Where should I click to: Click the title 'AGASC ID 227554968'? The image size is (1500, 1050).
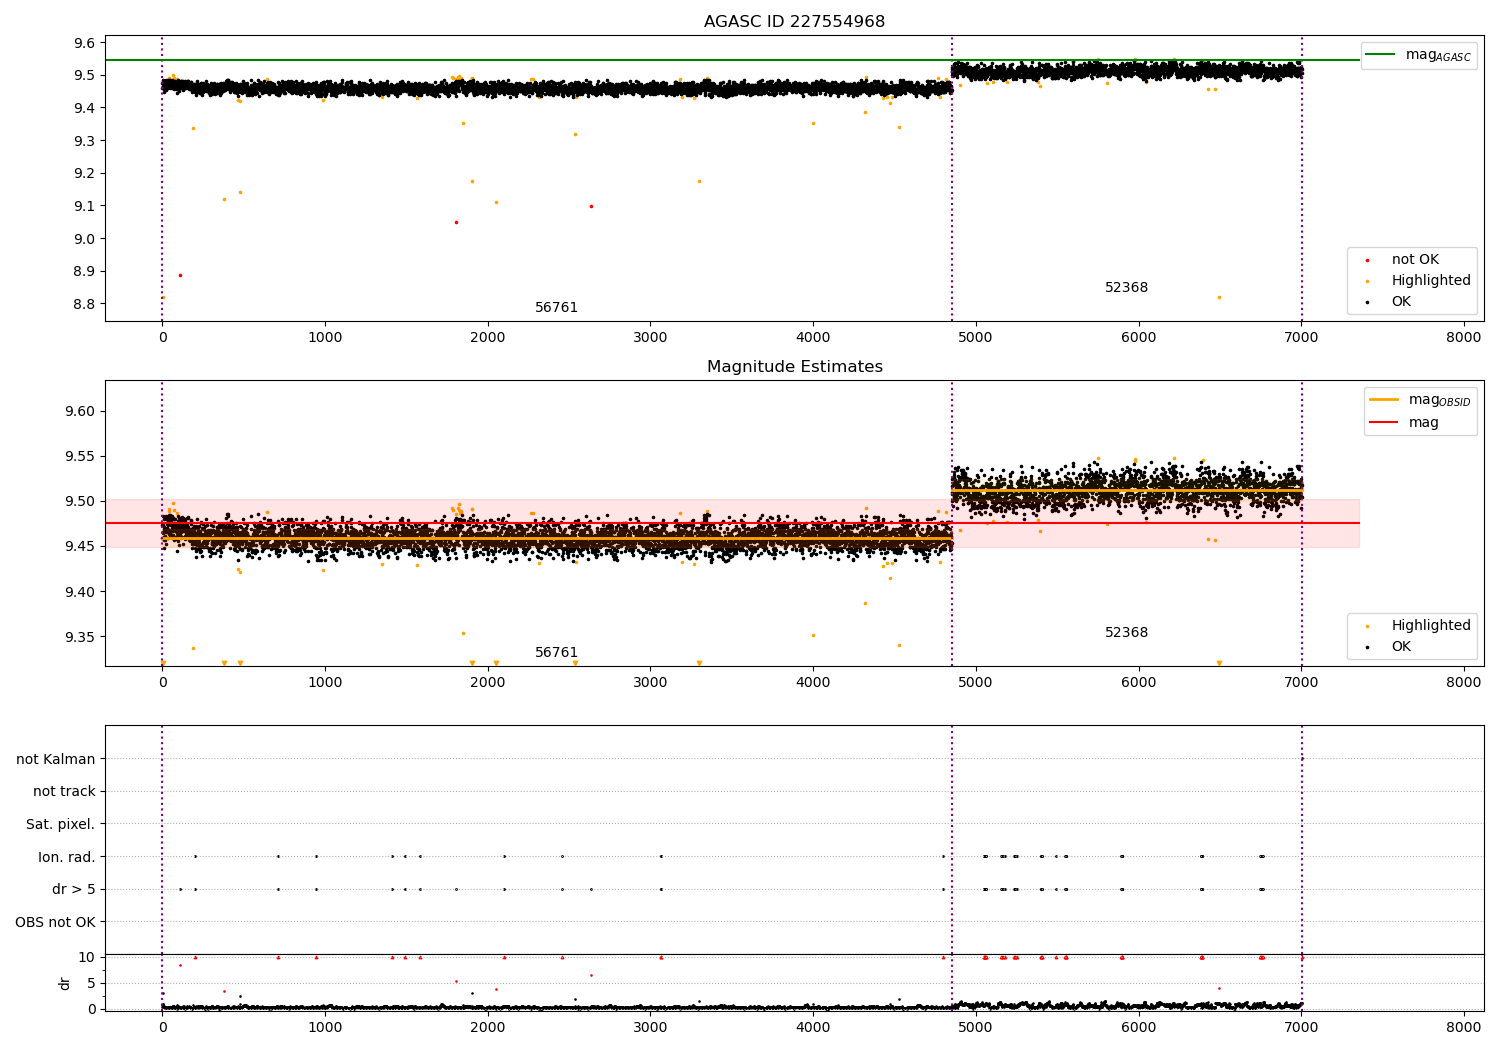click(794, 22)
